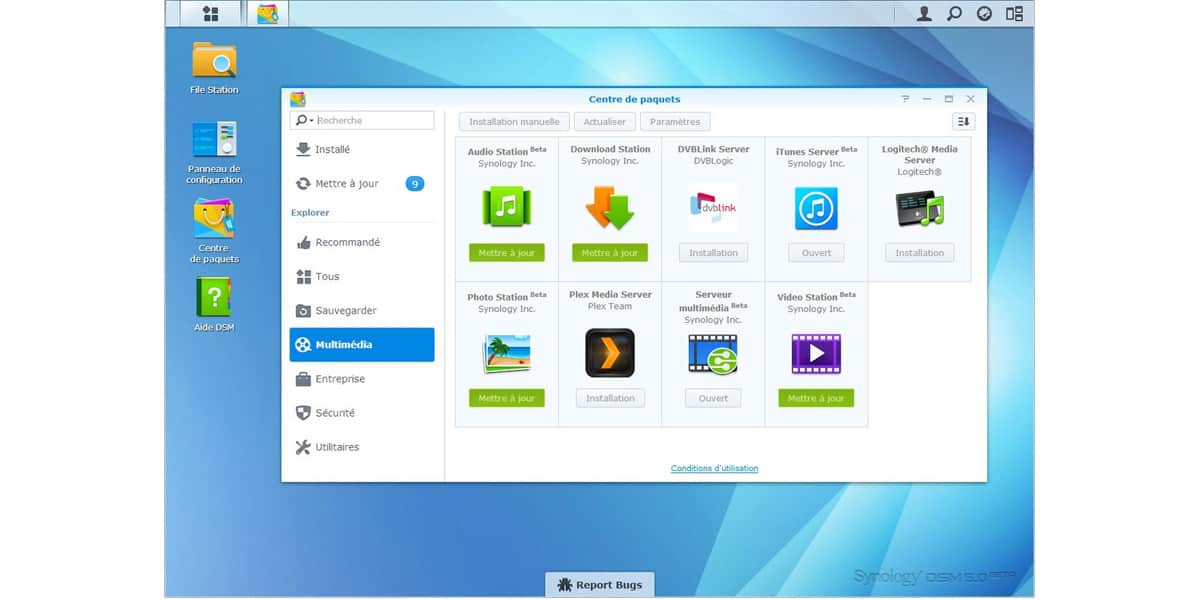The image size is (1200, 600).
Task: Update Photo Station with Mettre à jour
Action: [x=506, y=398]
